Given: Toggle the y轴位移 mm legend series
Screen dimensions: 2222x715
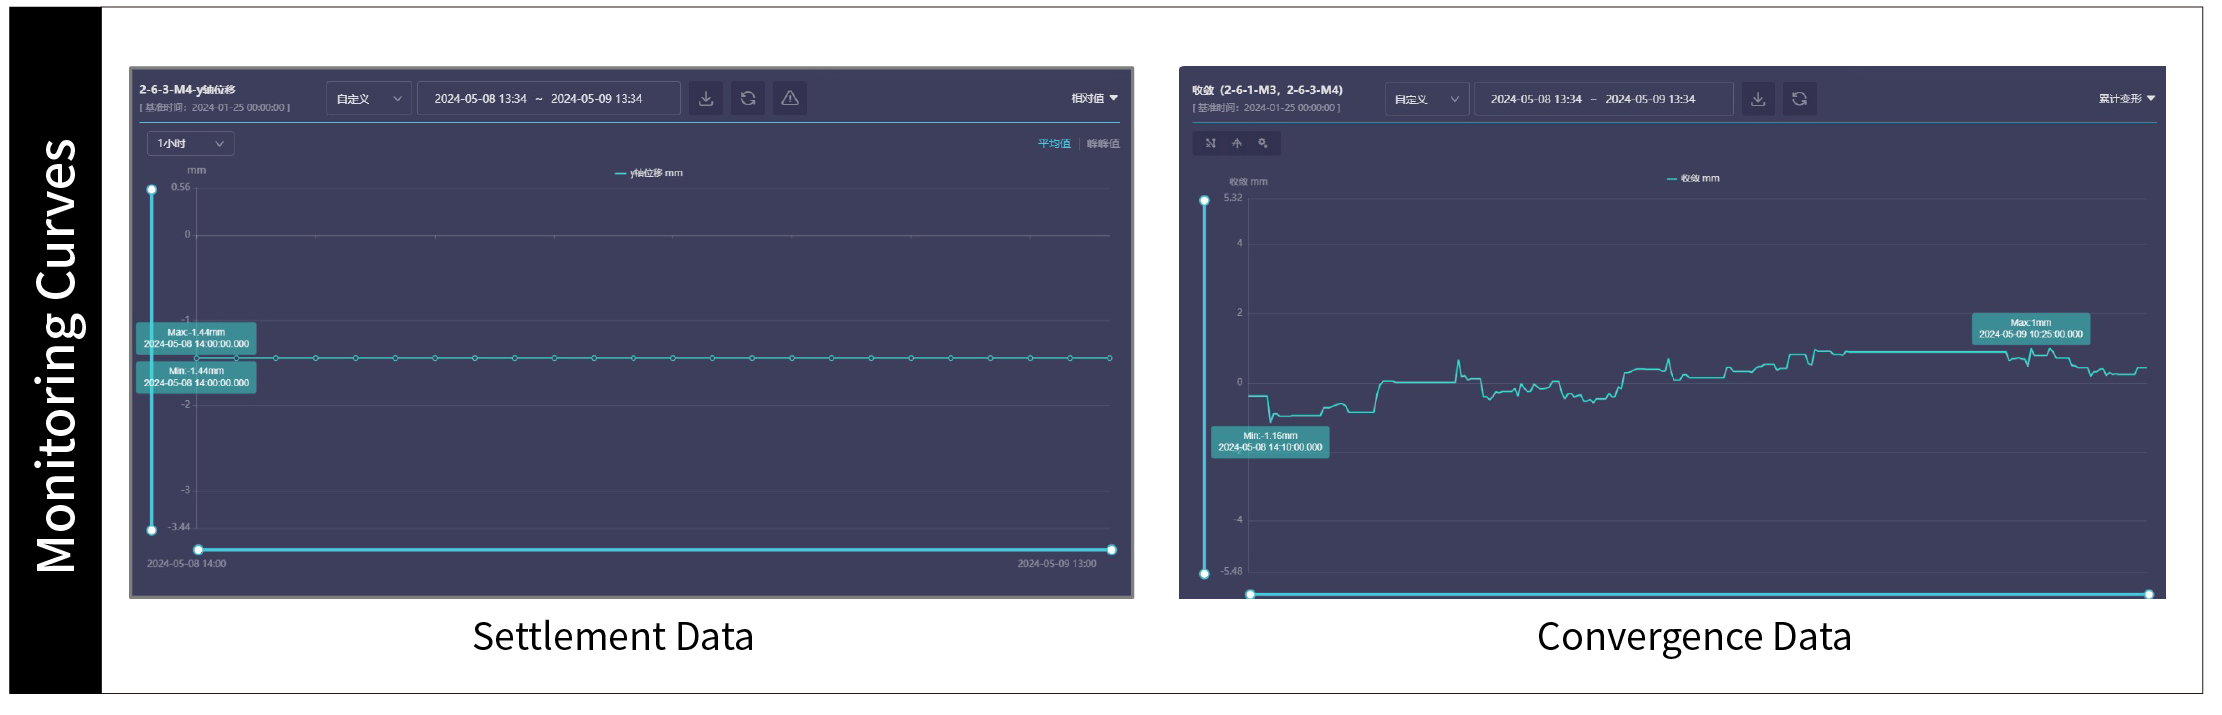Looking at the screenshot, I should point(649,173).
